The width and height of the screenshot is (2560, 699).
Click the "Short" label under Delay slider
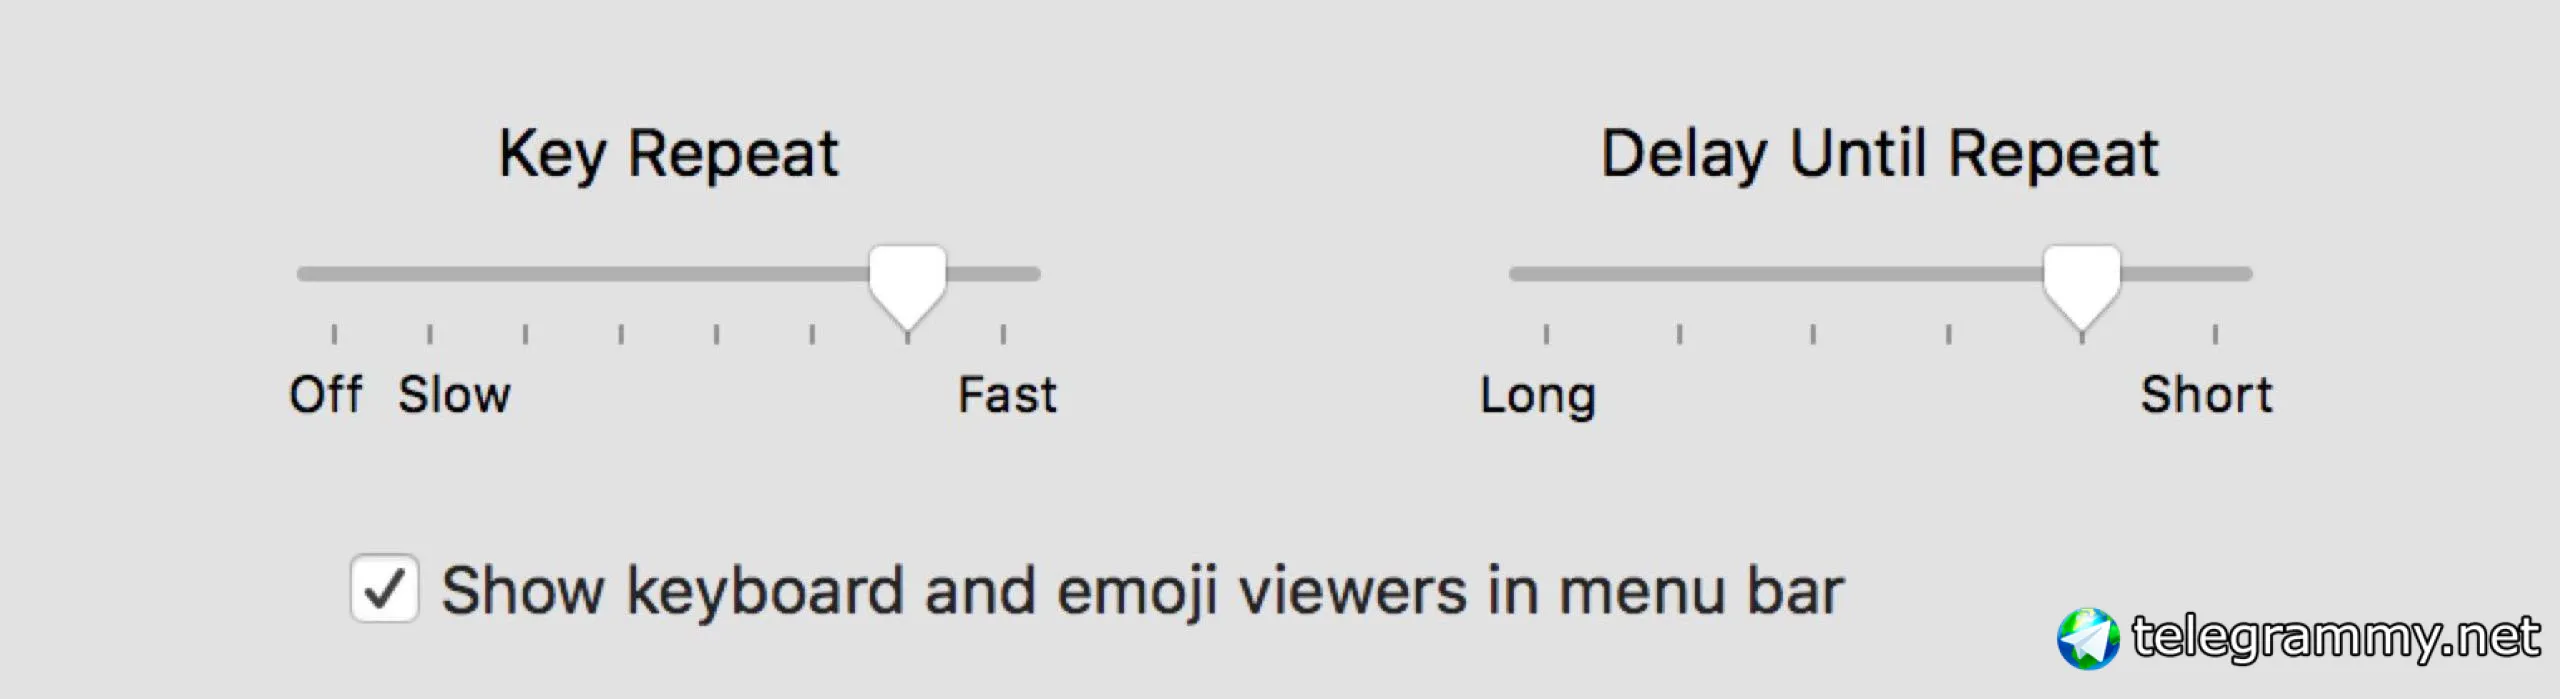(x=2206, y=394)
